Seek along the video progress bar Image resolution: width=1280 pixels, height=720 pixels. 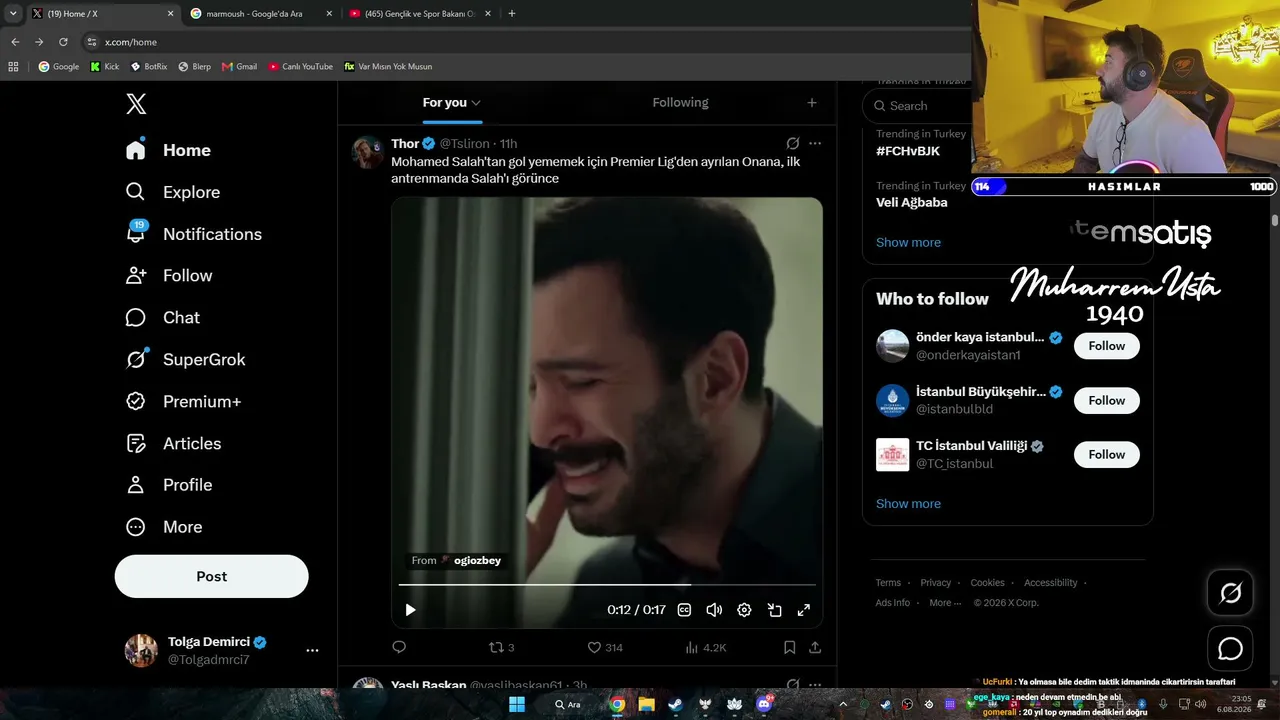607,584
